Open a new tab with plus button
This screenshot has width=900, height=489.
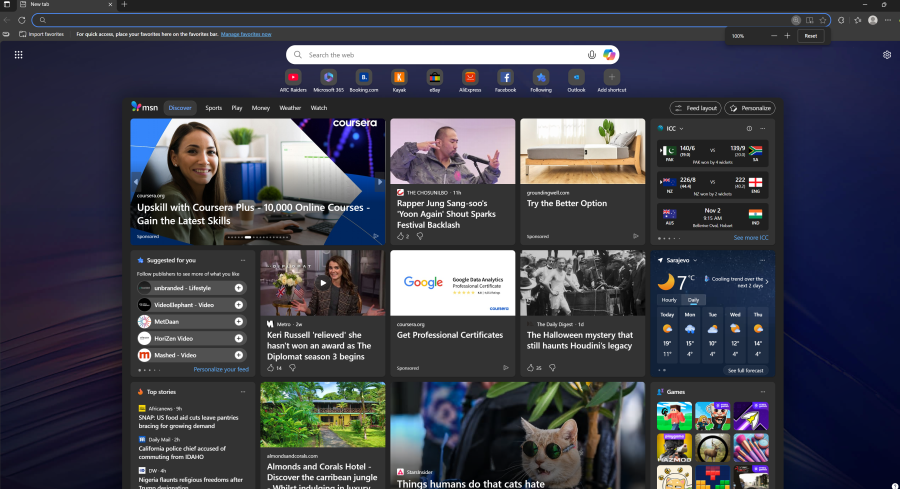coord(124,4)
